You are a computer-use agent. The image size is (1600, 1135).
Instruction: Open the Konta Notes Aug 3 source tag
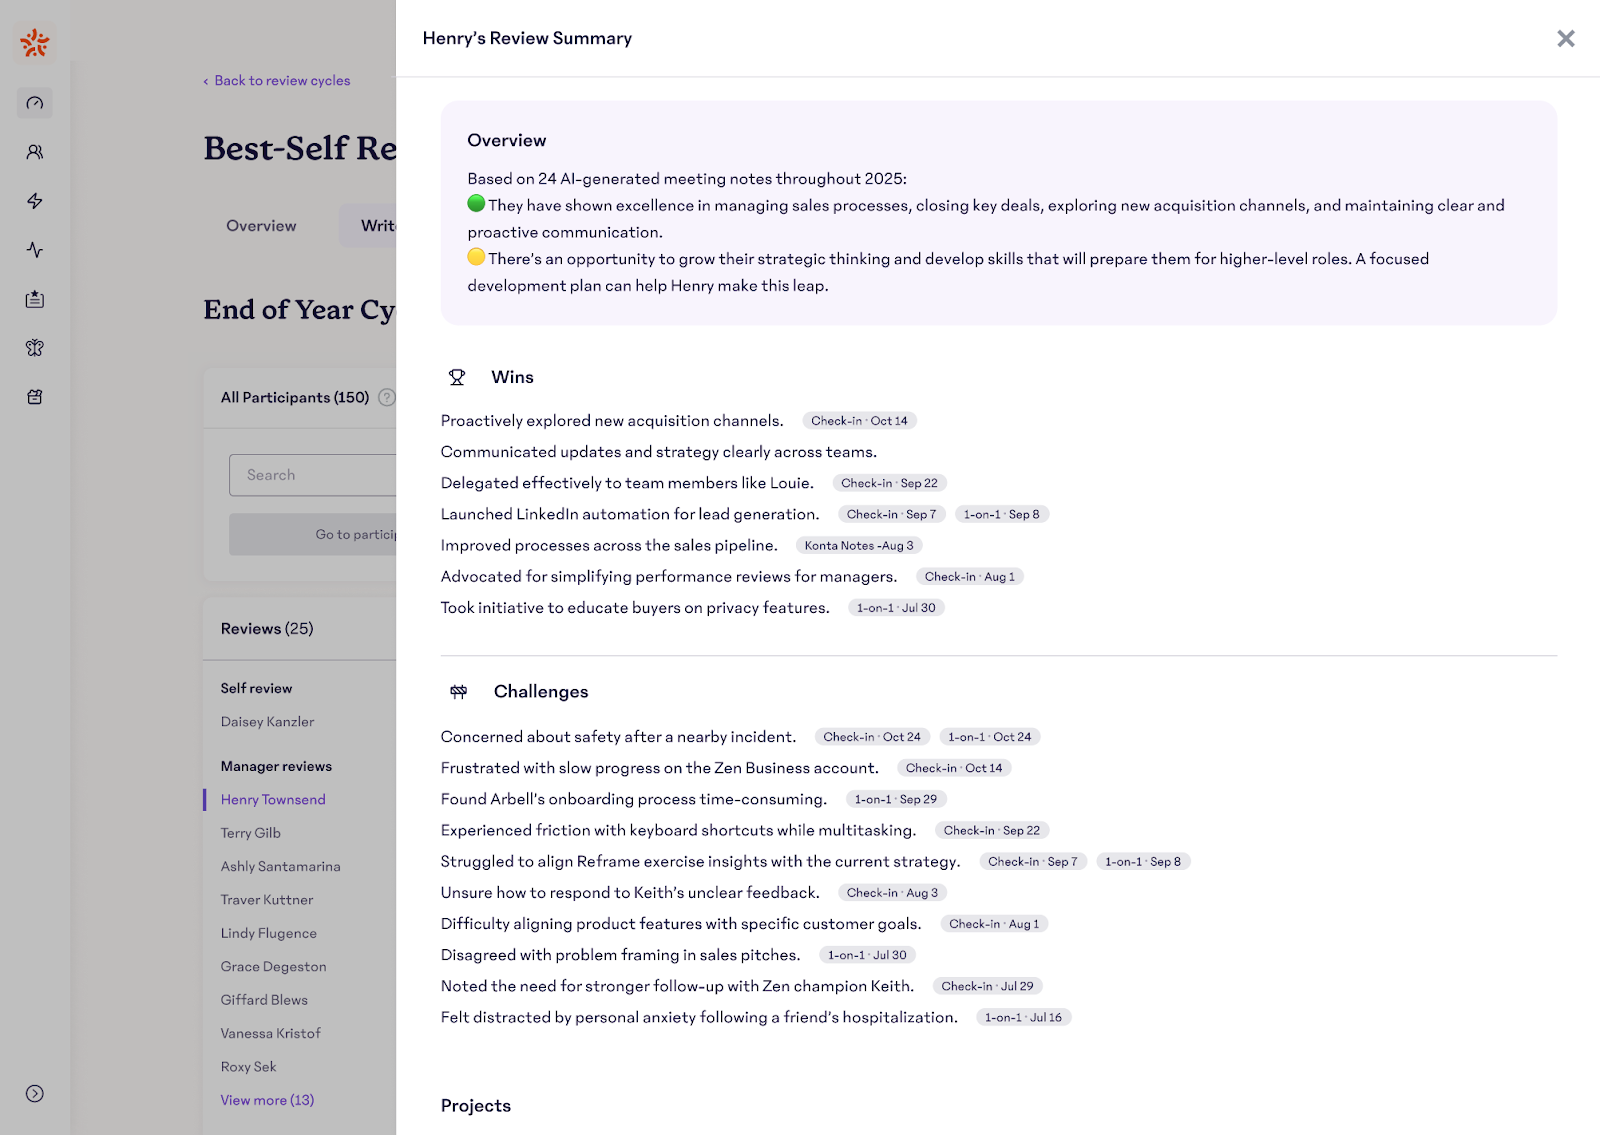tap(859, 546)
